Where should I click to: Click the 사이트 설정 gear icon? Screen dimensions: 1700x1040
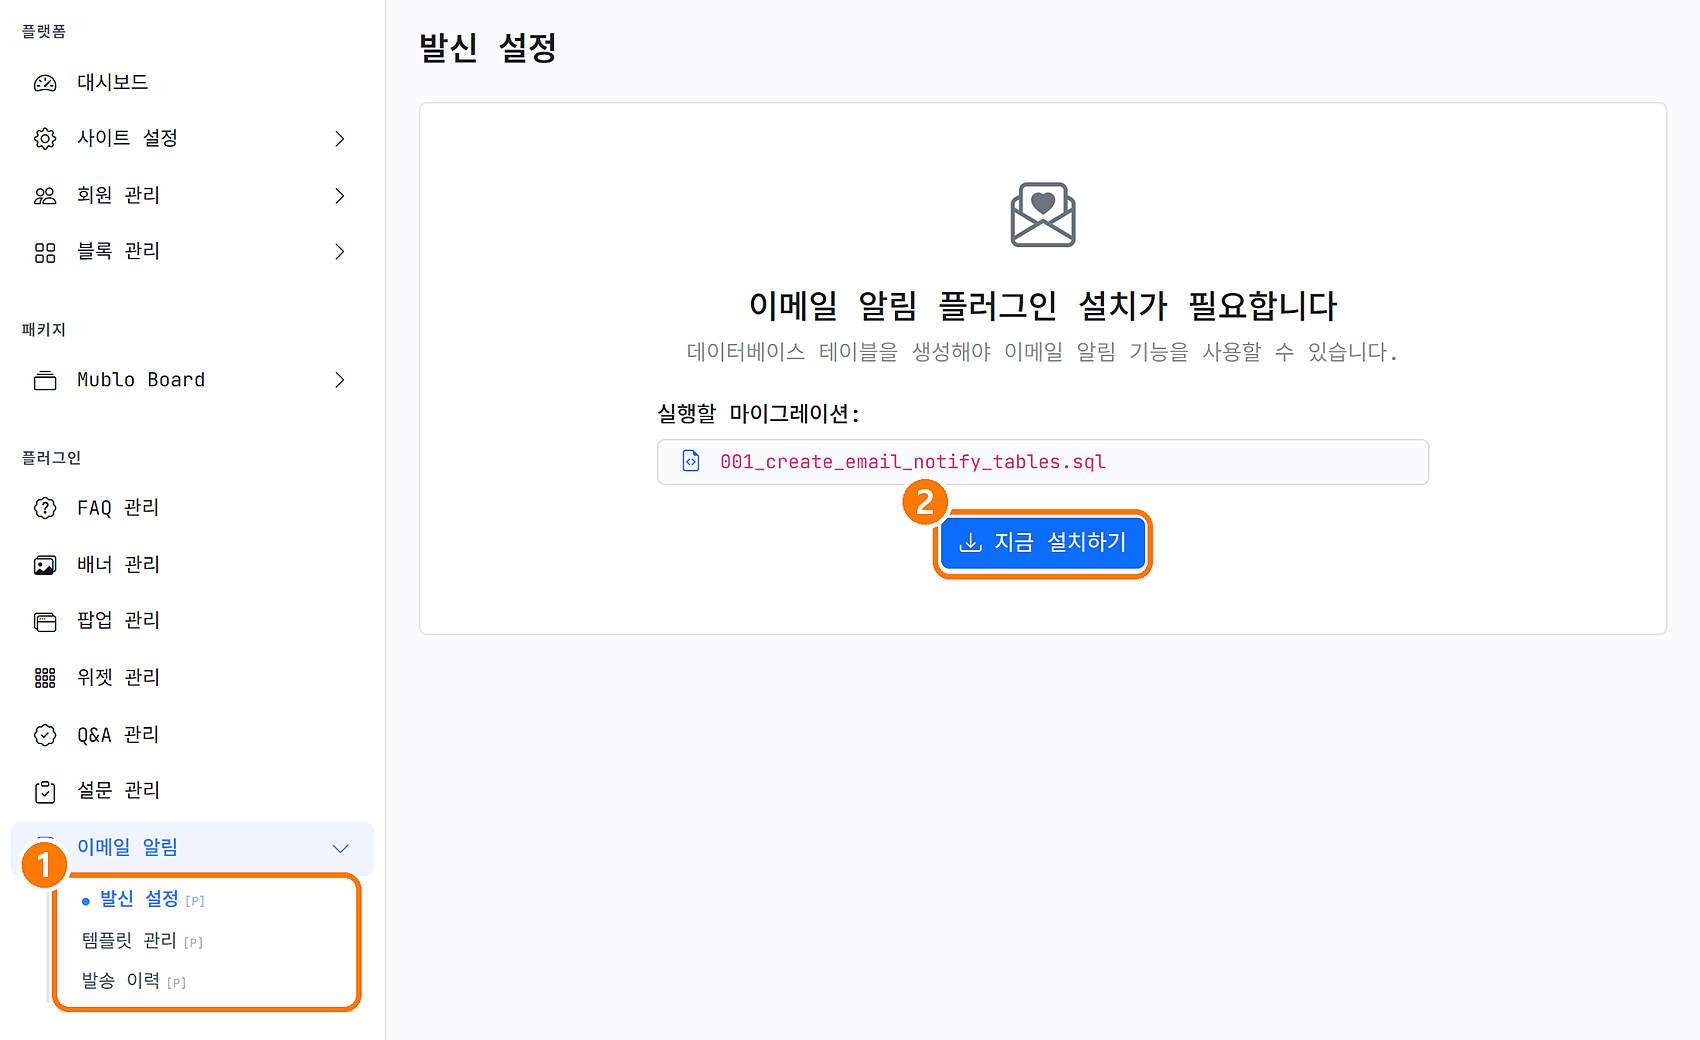point(45,139)
